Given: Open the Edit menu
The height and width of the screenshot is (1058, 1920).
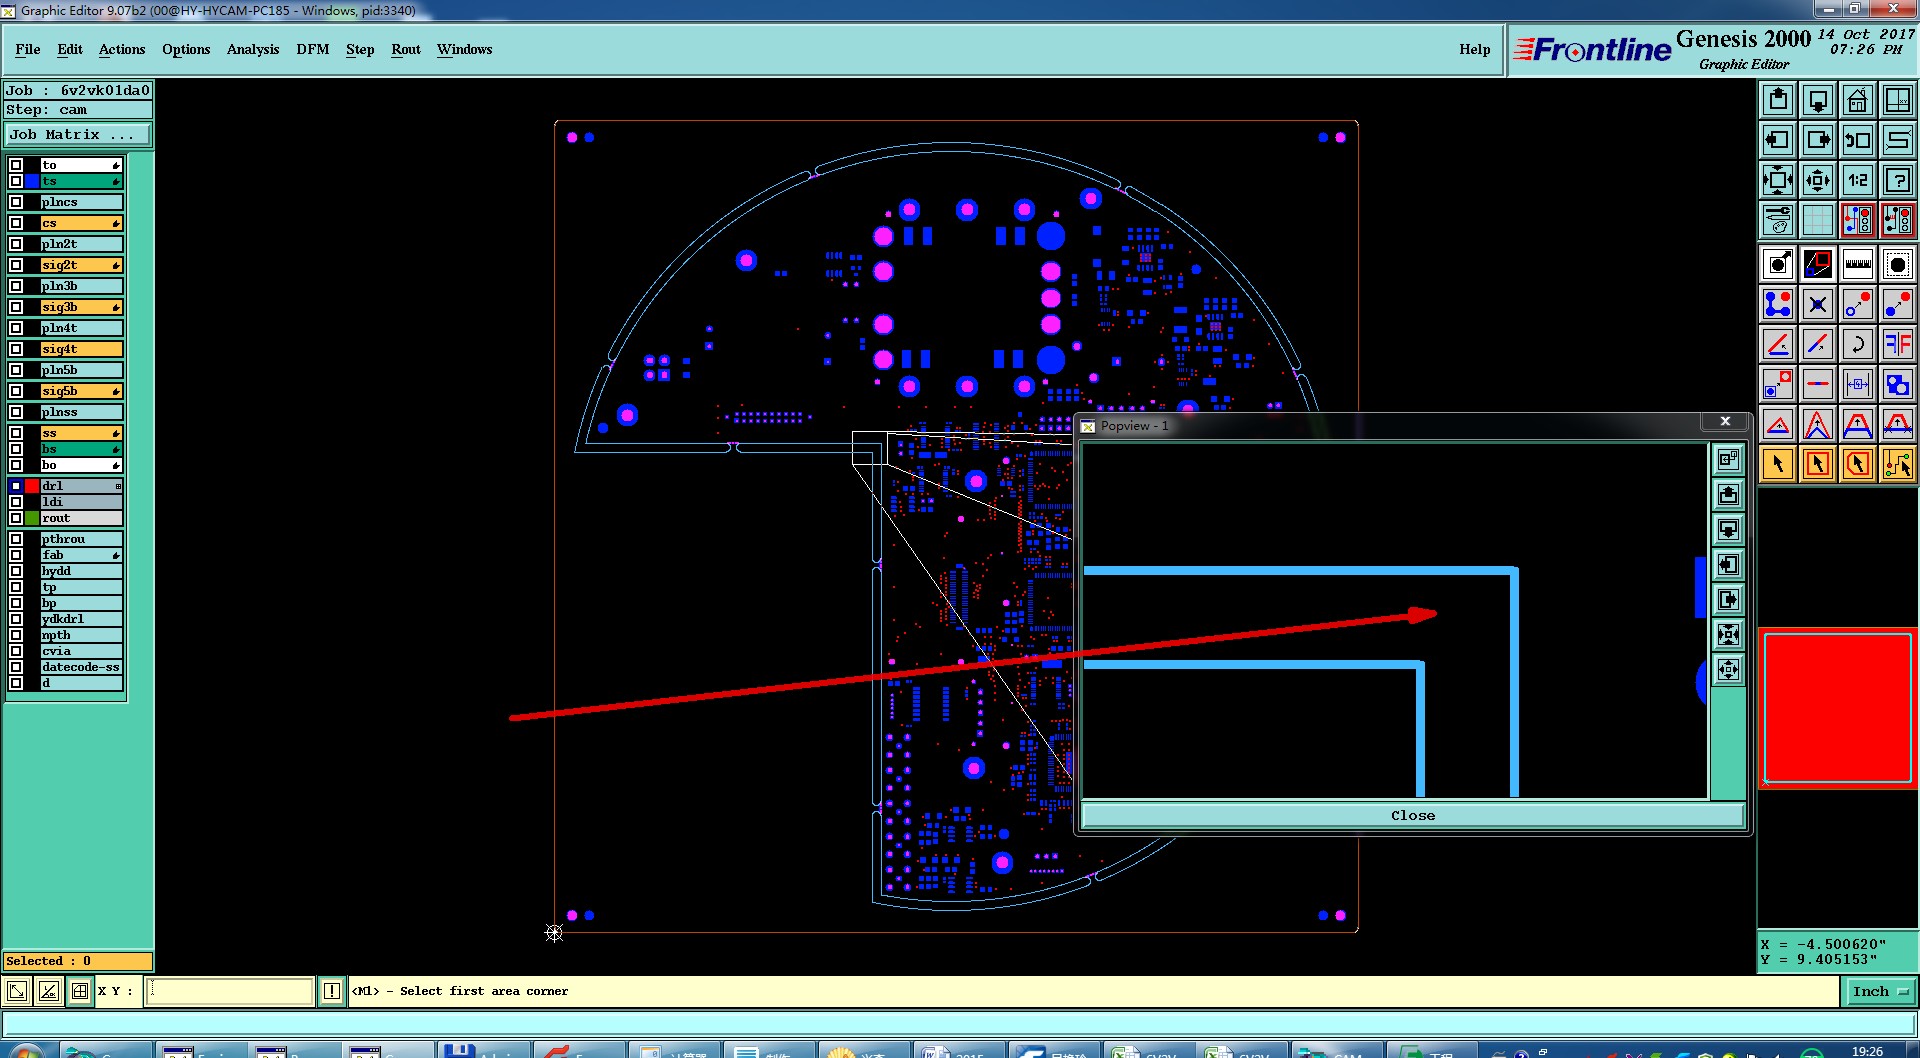Looking at the screenshot, I should point(70,49).
